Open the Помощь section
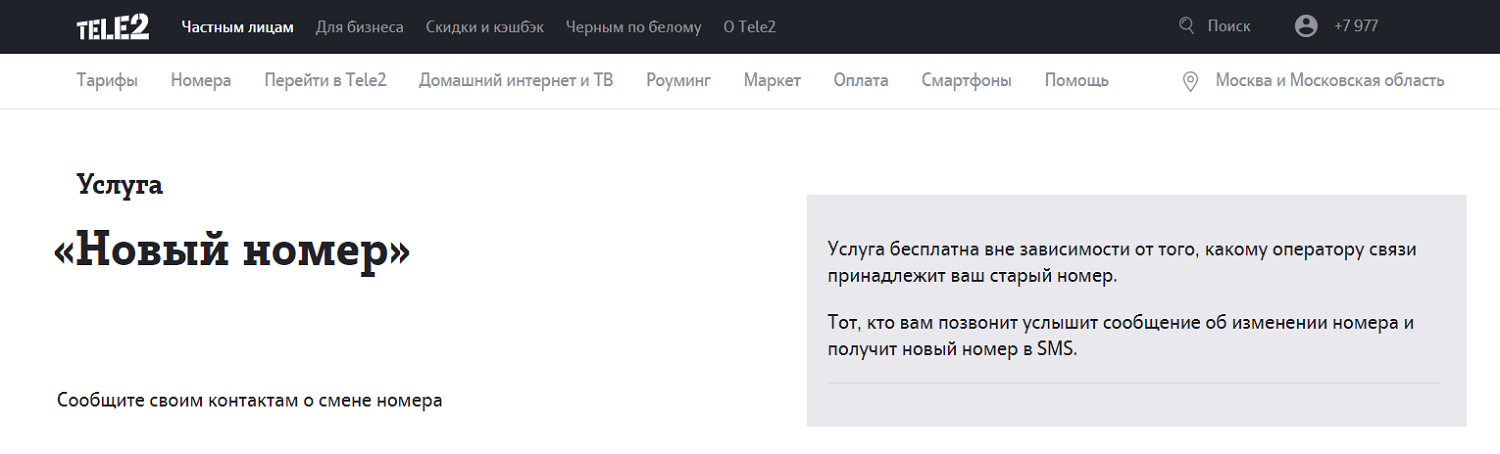Screen dimensions: 1500x454 [1077, 81]
